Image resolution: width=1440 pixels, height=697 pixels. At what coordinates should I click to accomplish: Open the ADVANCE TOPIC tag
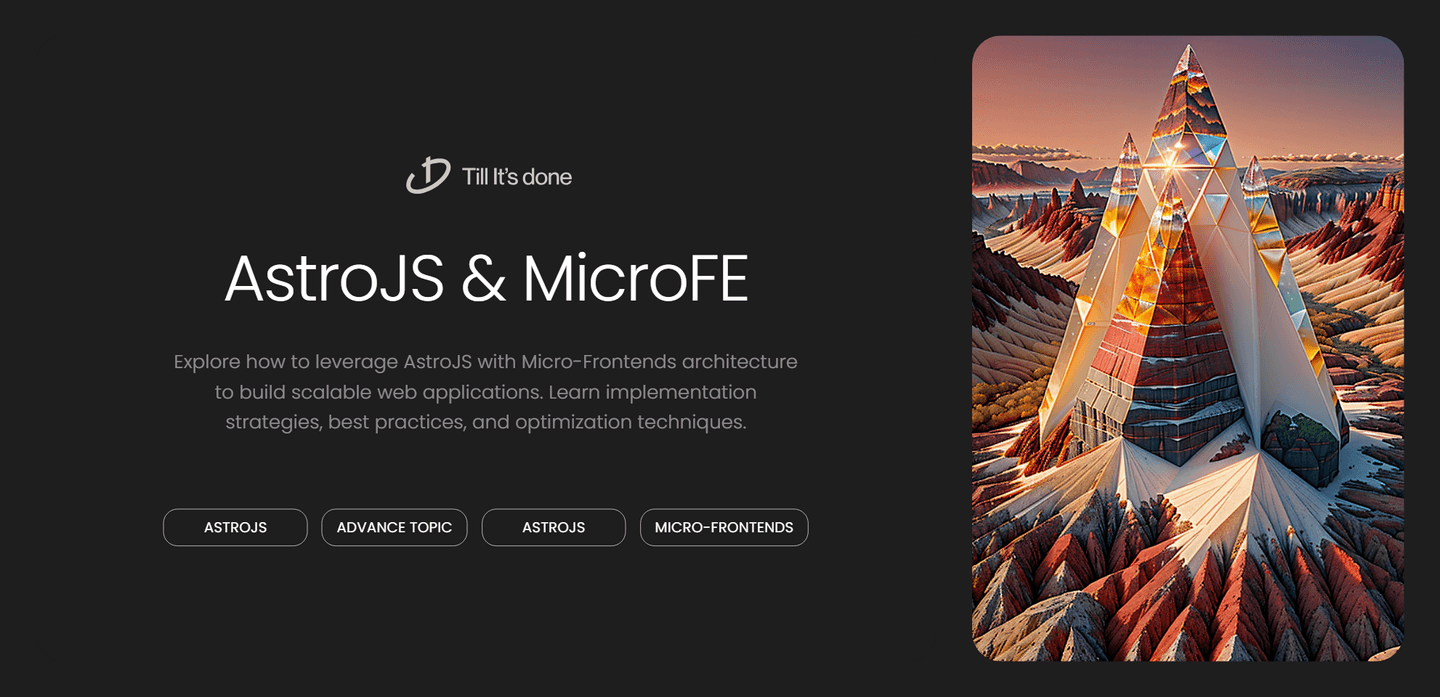(x=394, y=527)
